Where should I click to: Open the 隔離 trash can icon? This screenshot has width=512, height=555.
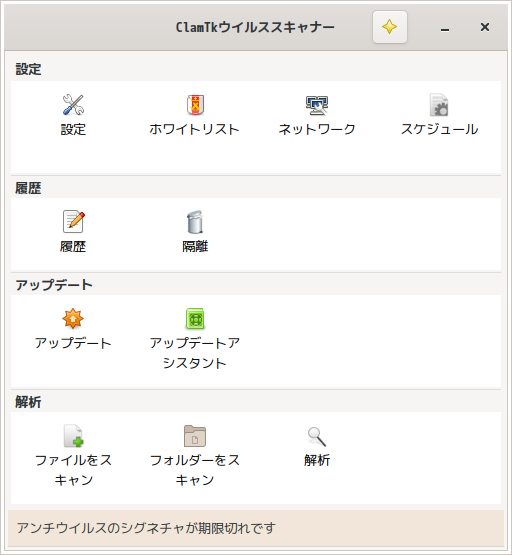tap(195, 222)
